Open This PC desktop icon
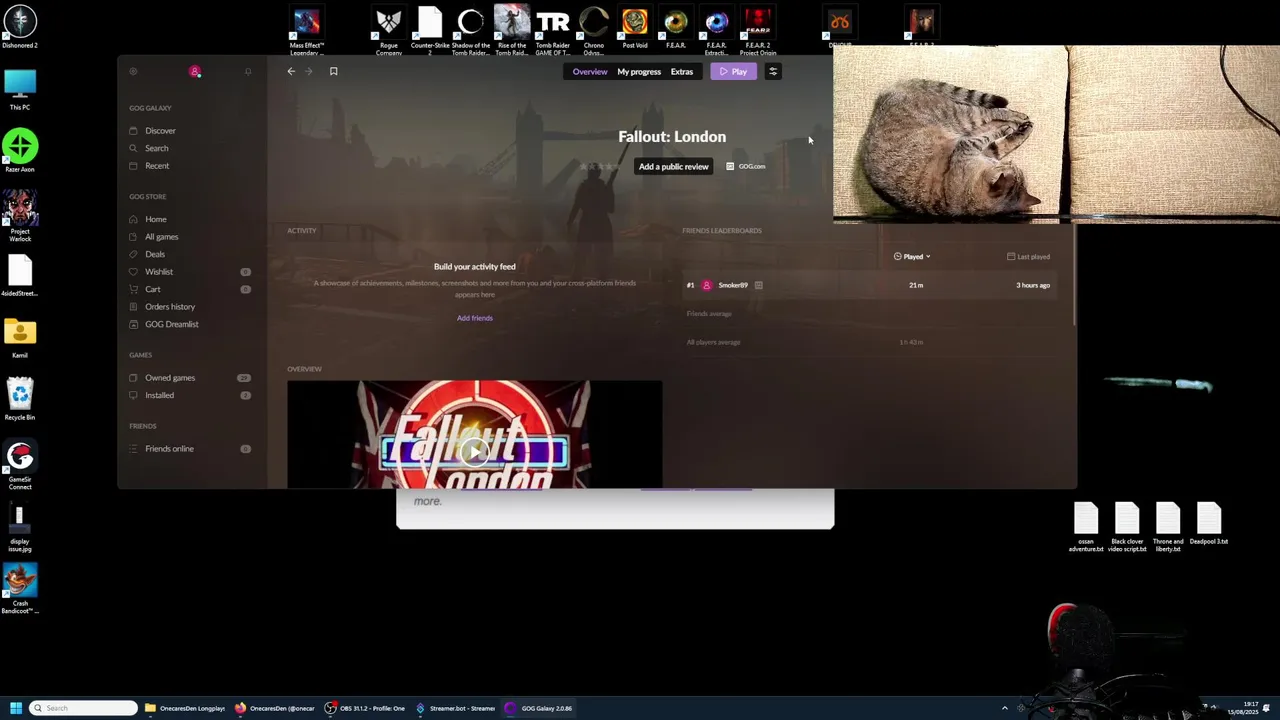This screenshot has width=1280, height=720. coord(20,89)
